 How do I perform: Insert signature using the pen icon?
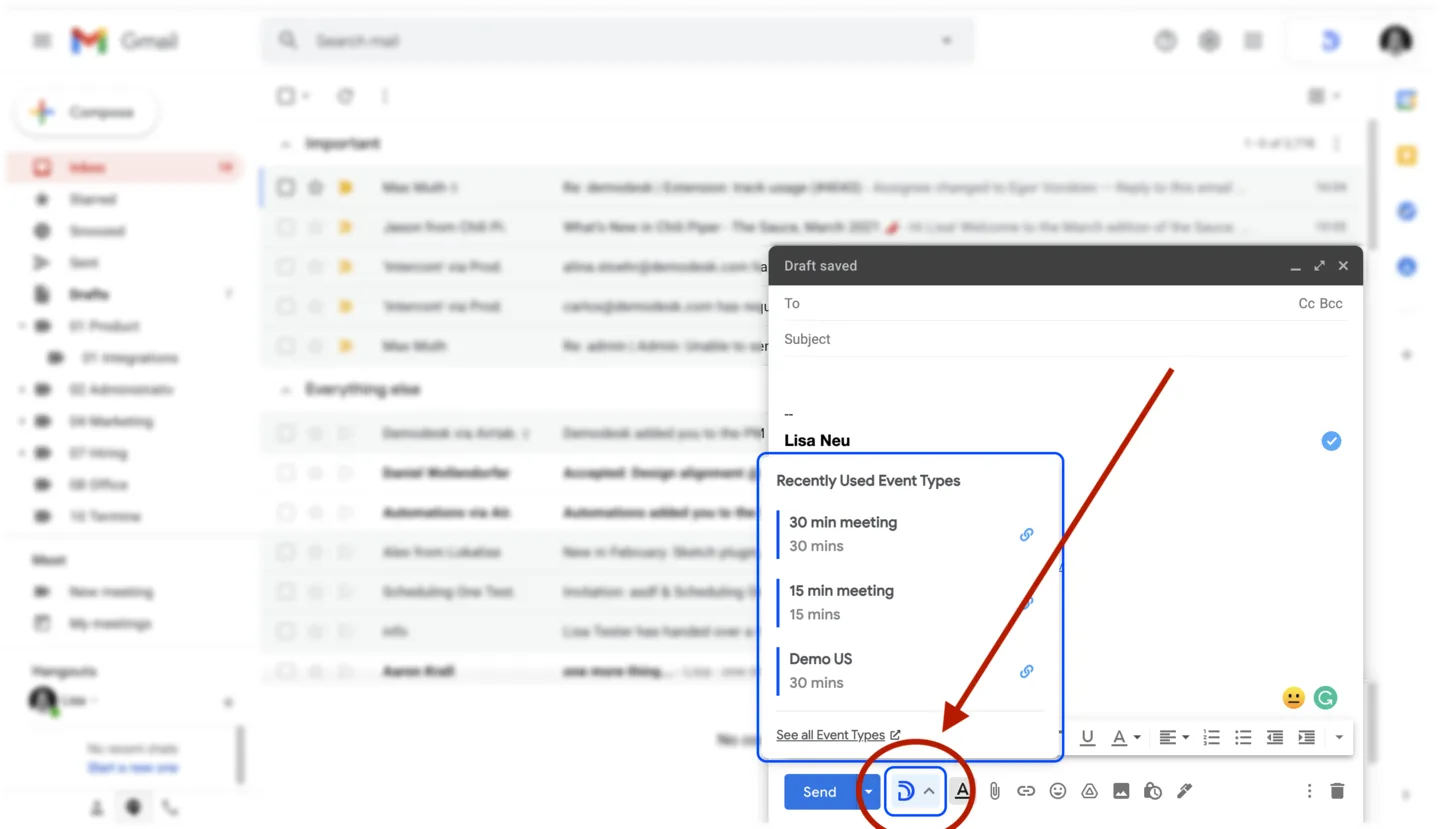tap(1185, 791)
